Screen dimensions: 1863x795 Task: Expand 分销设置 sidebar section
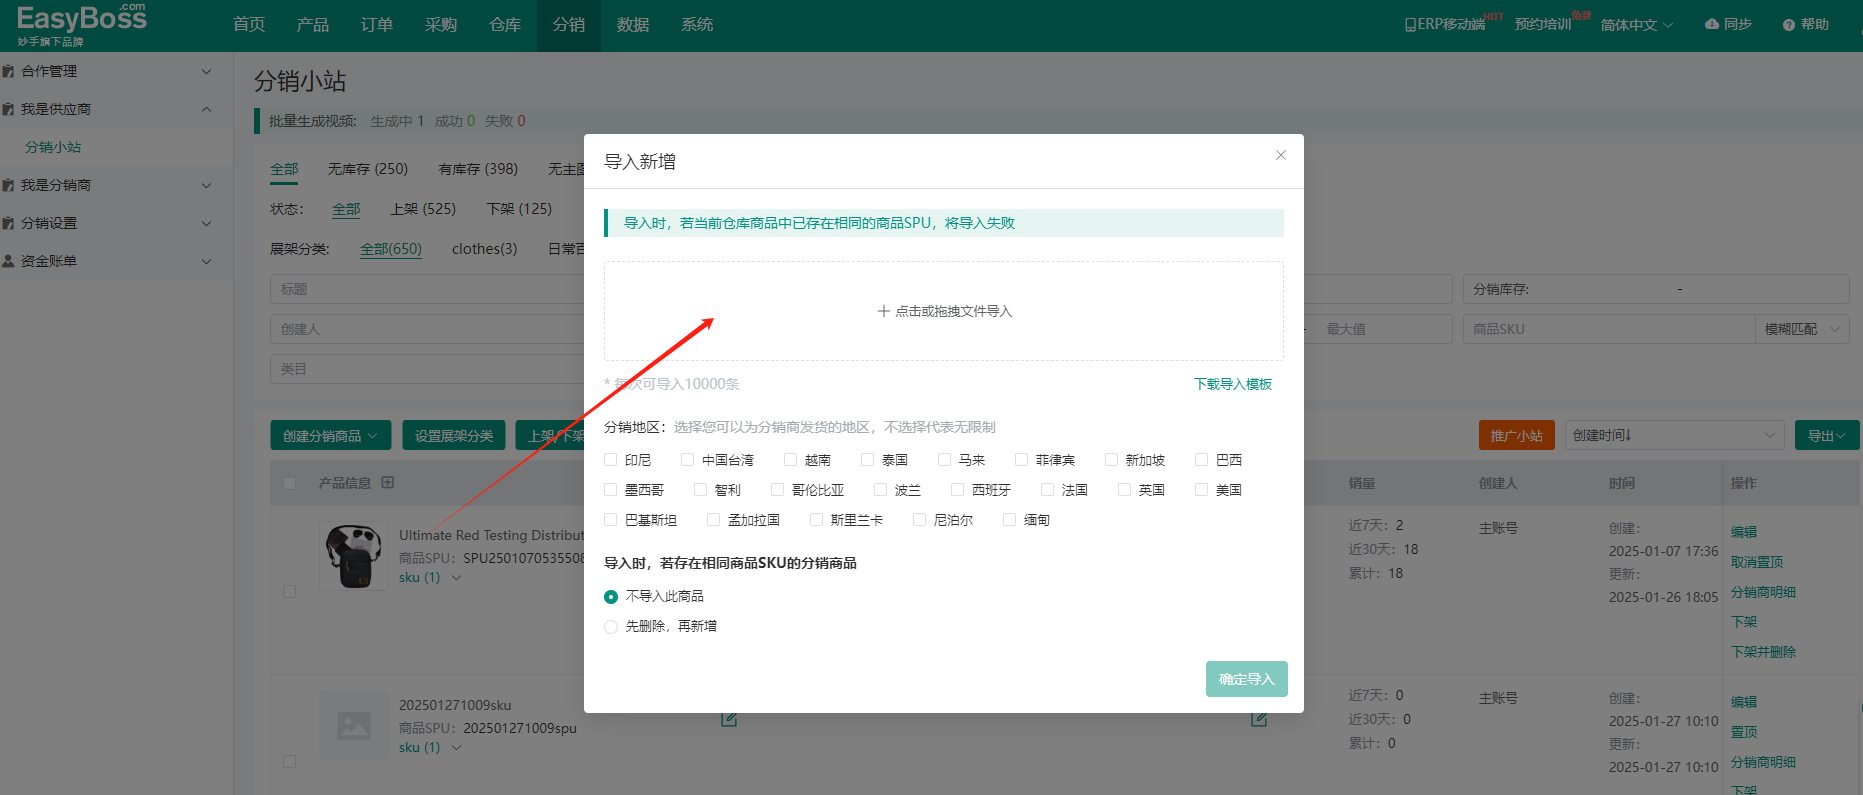coord(206,223)
